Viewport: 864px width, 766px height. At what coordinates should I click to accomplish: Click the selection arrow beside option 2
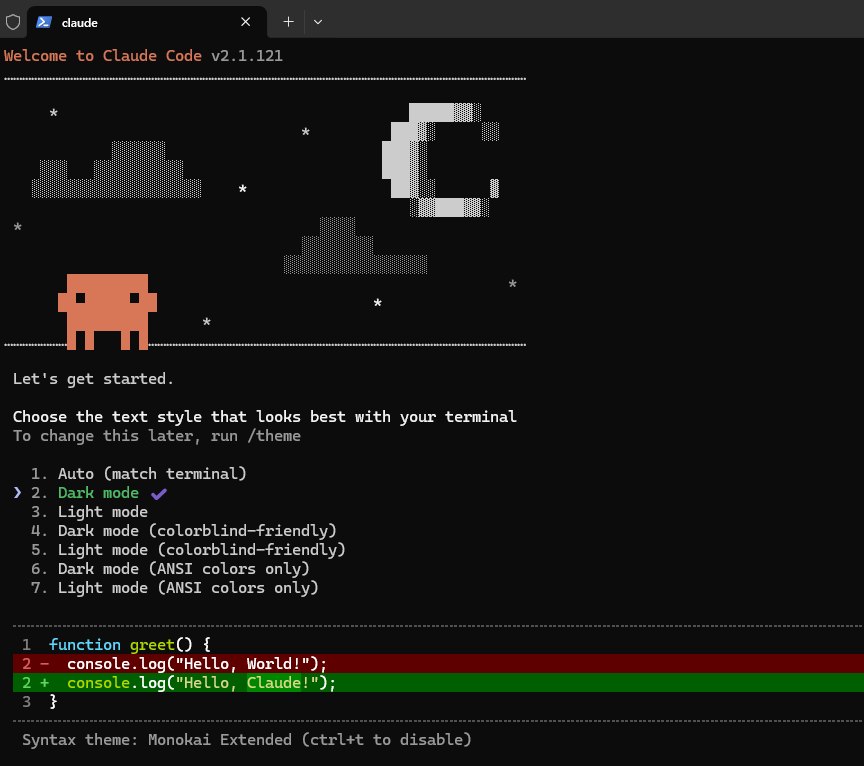[x=17, y=493]
